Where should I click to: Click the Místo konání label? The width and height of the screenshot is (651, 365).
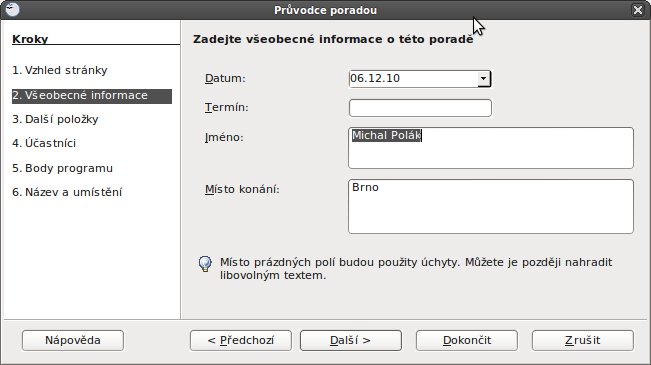click(x=242, y=189)
